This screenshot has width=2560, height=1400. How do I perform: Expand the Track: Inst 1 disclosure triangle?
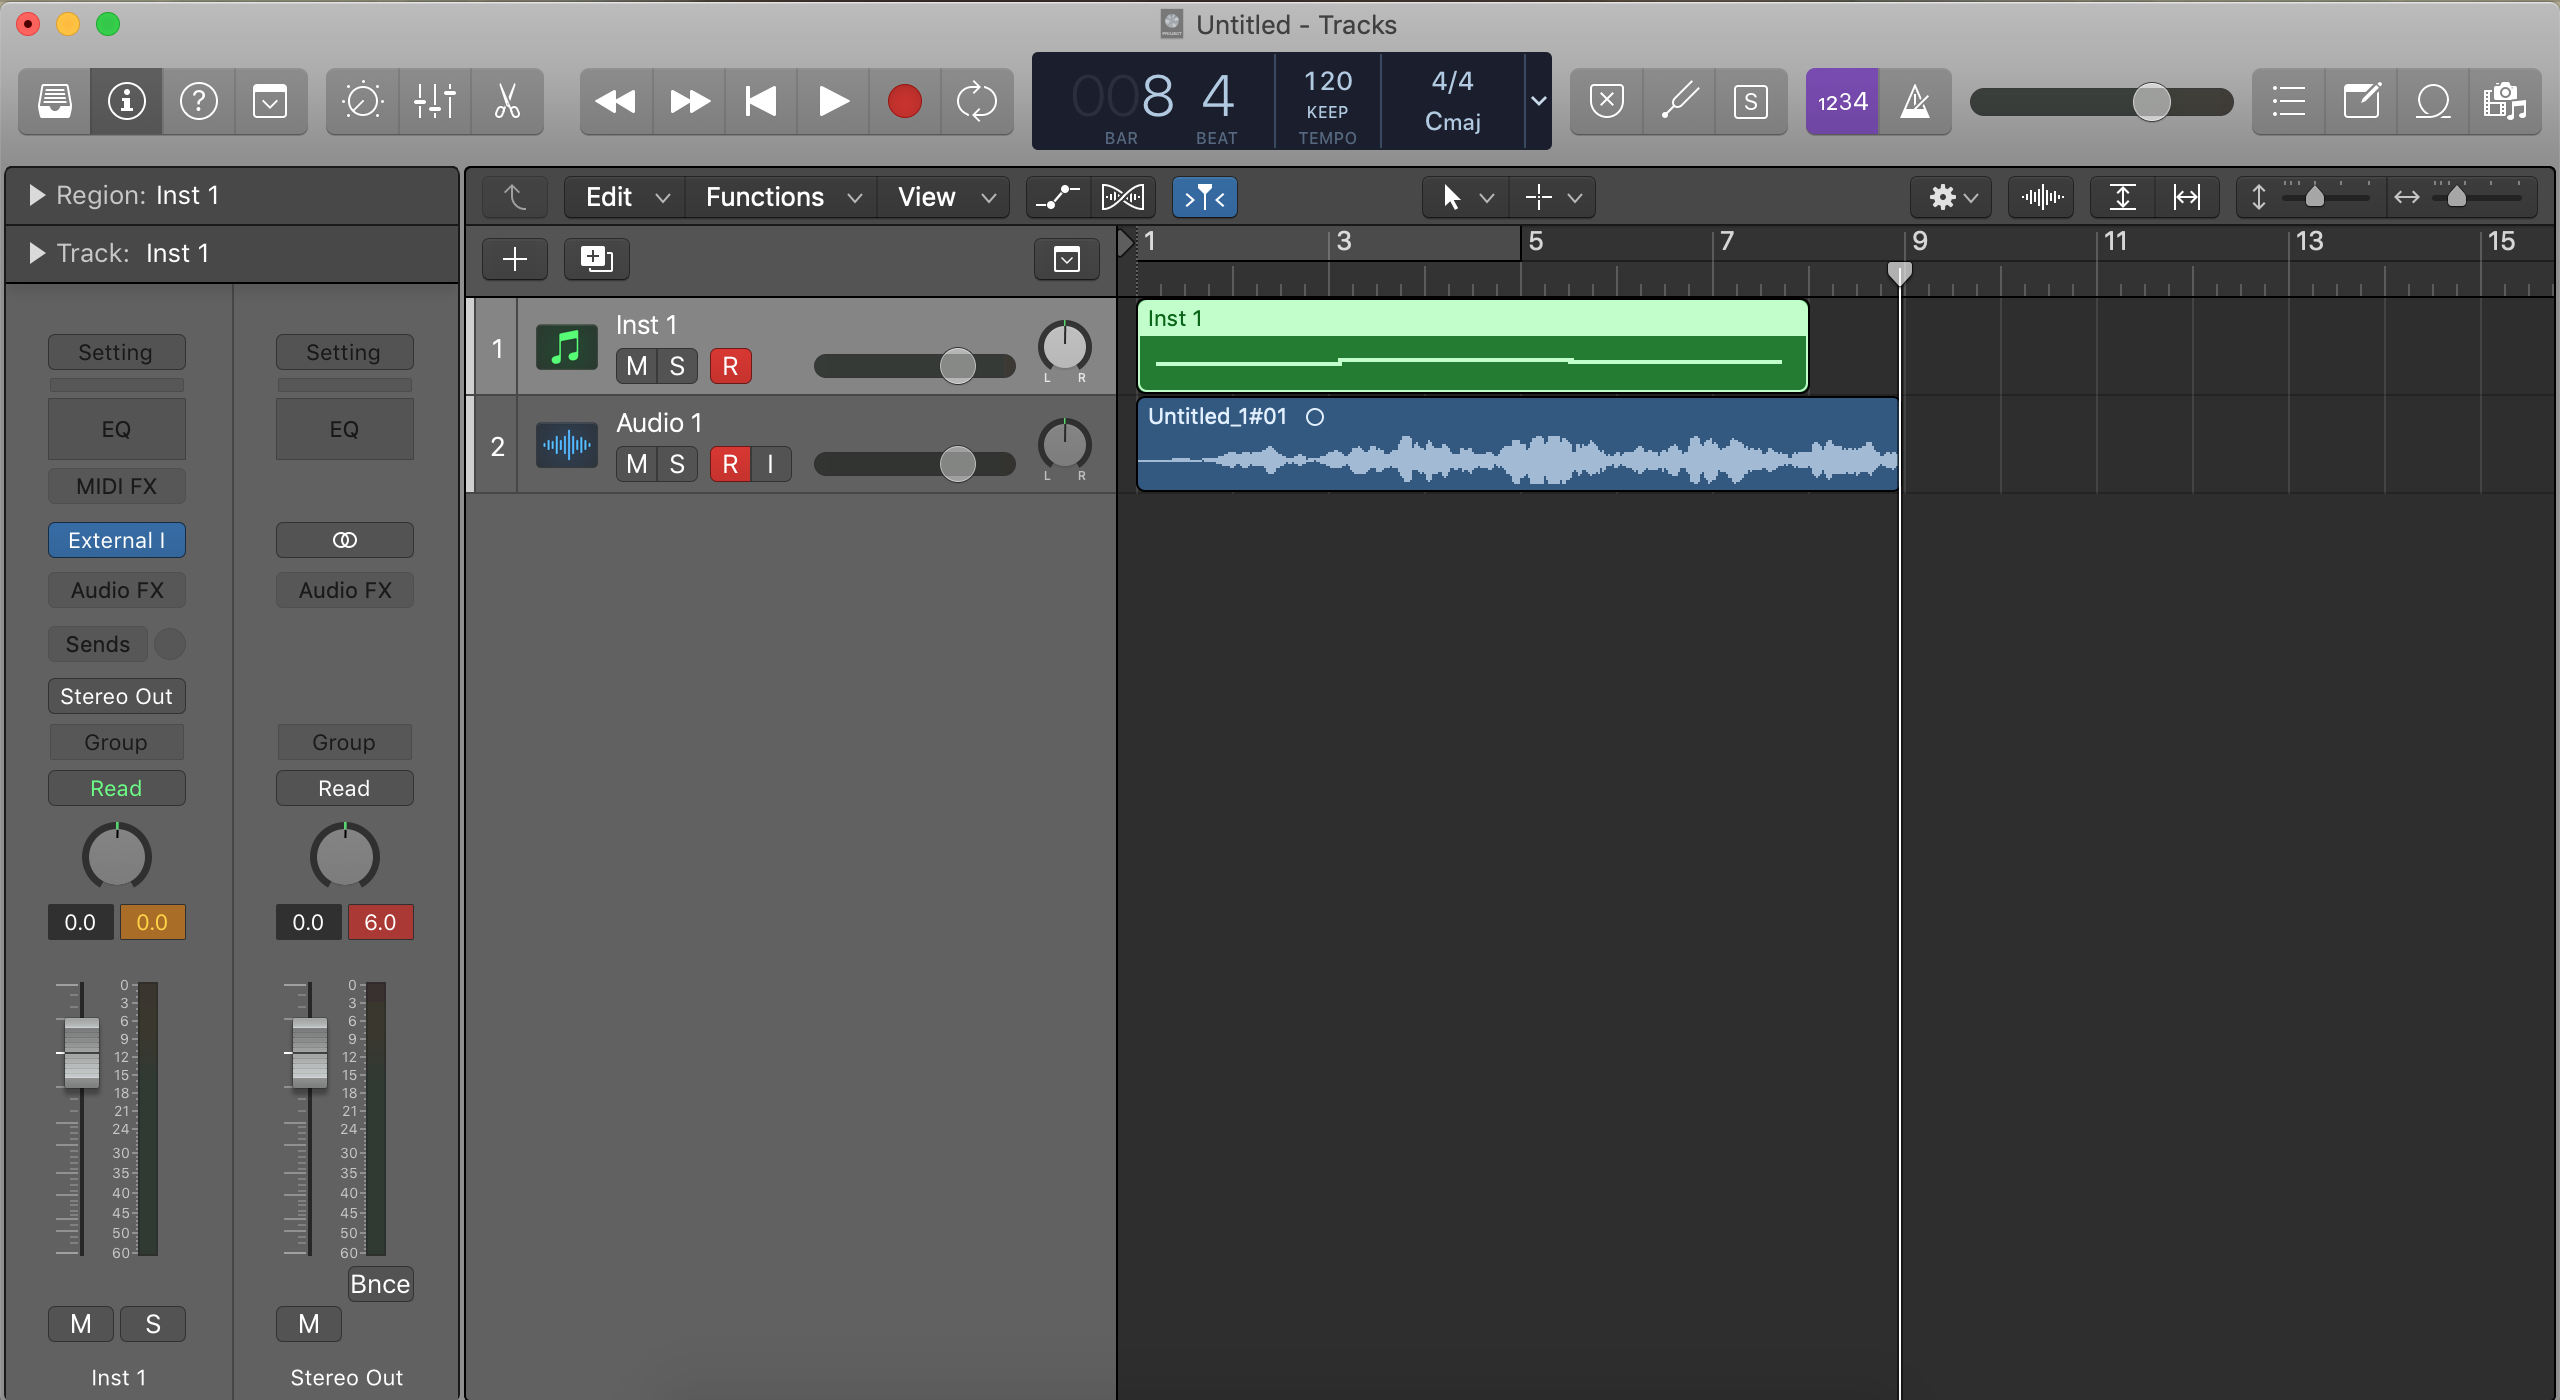coord(37,253)
